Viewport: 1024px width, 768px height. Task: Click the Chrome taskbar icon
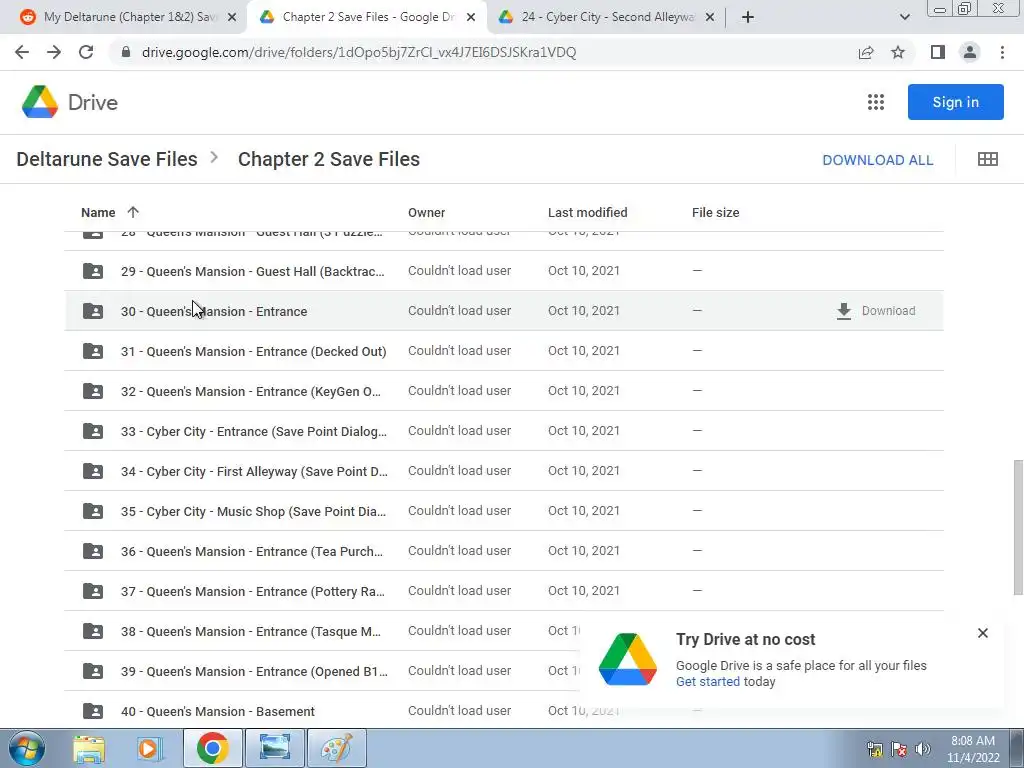pos(212,748)
